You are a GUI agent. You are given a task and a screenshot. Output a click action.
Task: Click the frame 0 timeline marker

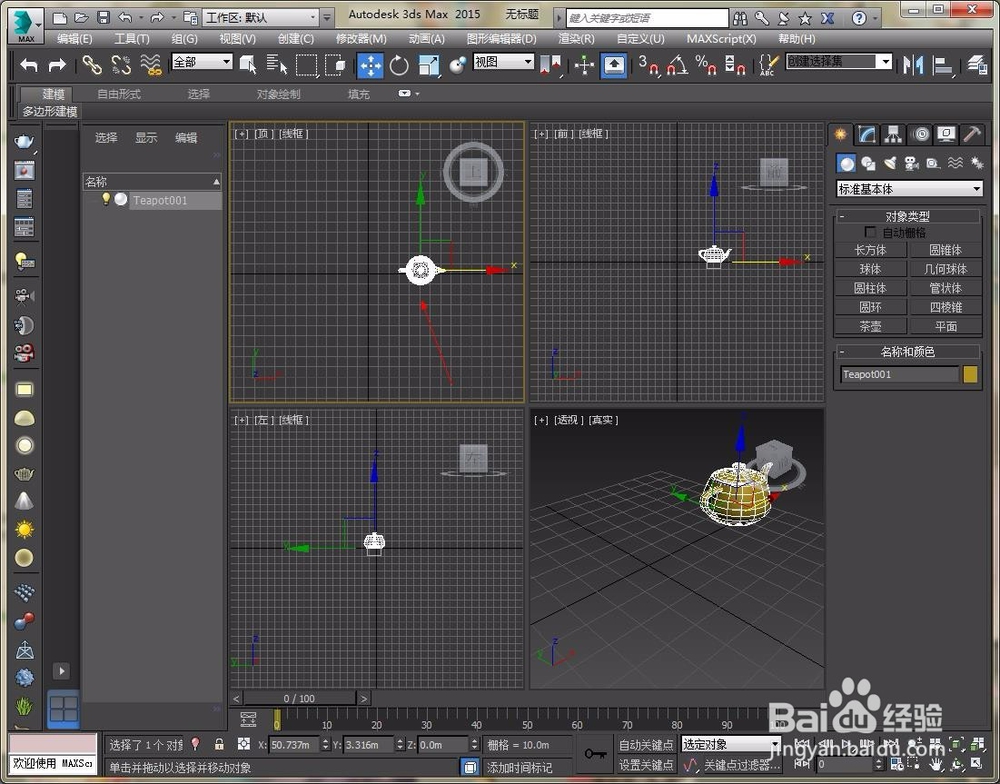pos(277,720)
